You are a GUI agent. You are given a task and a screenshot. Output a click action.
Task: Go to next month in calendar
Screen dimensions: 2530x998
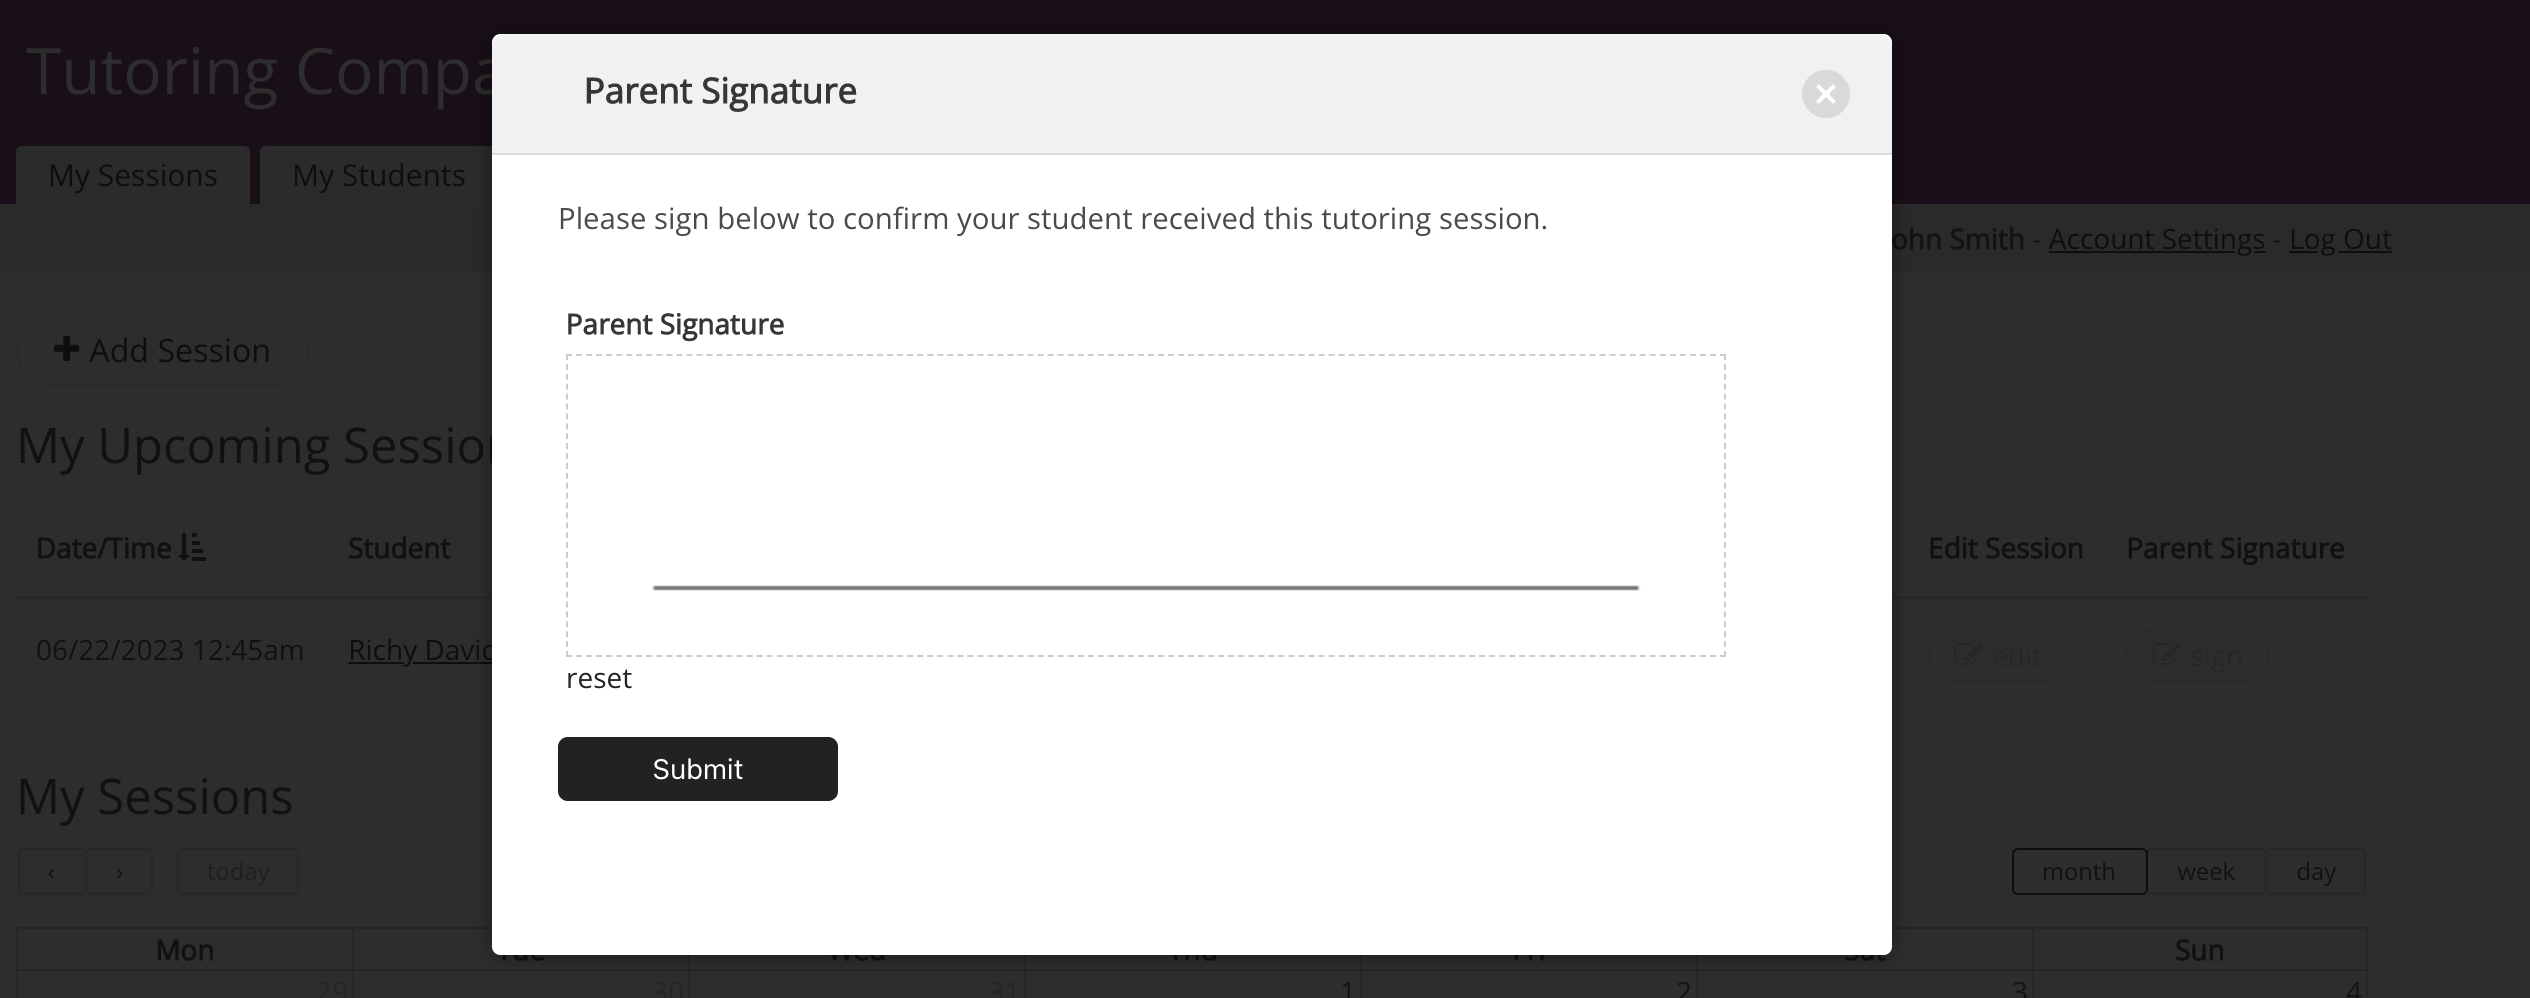[x=119, y=872]
